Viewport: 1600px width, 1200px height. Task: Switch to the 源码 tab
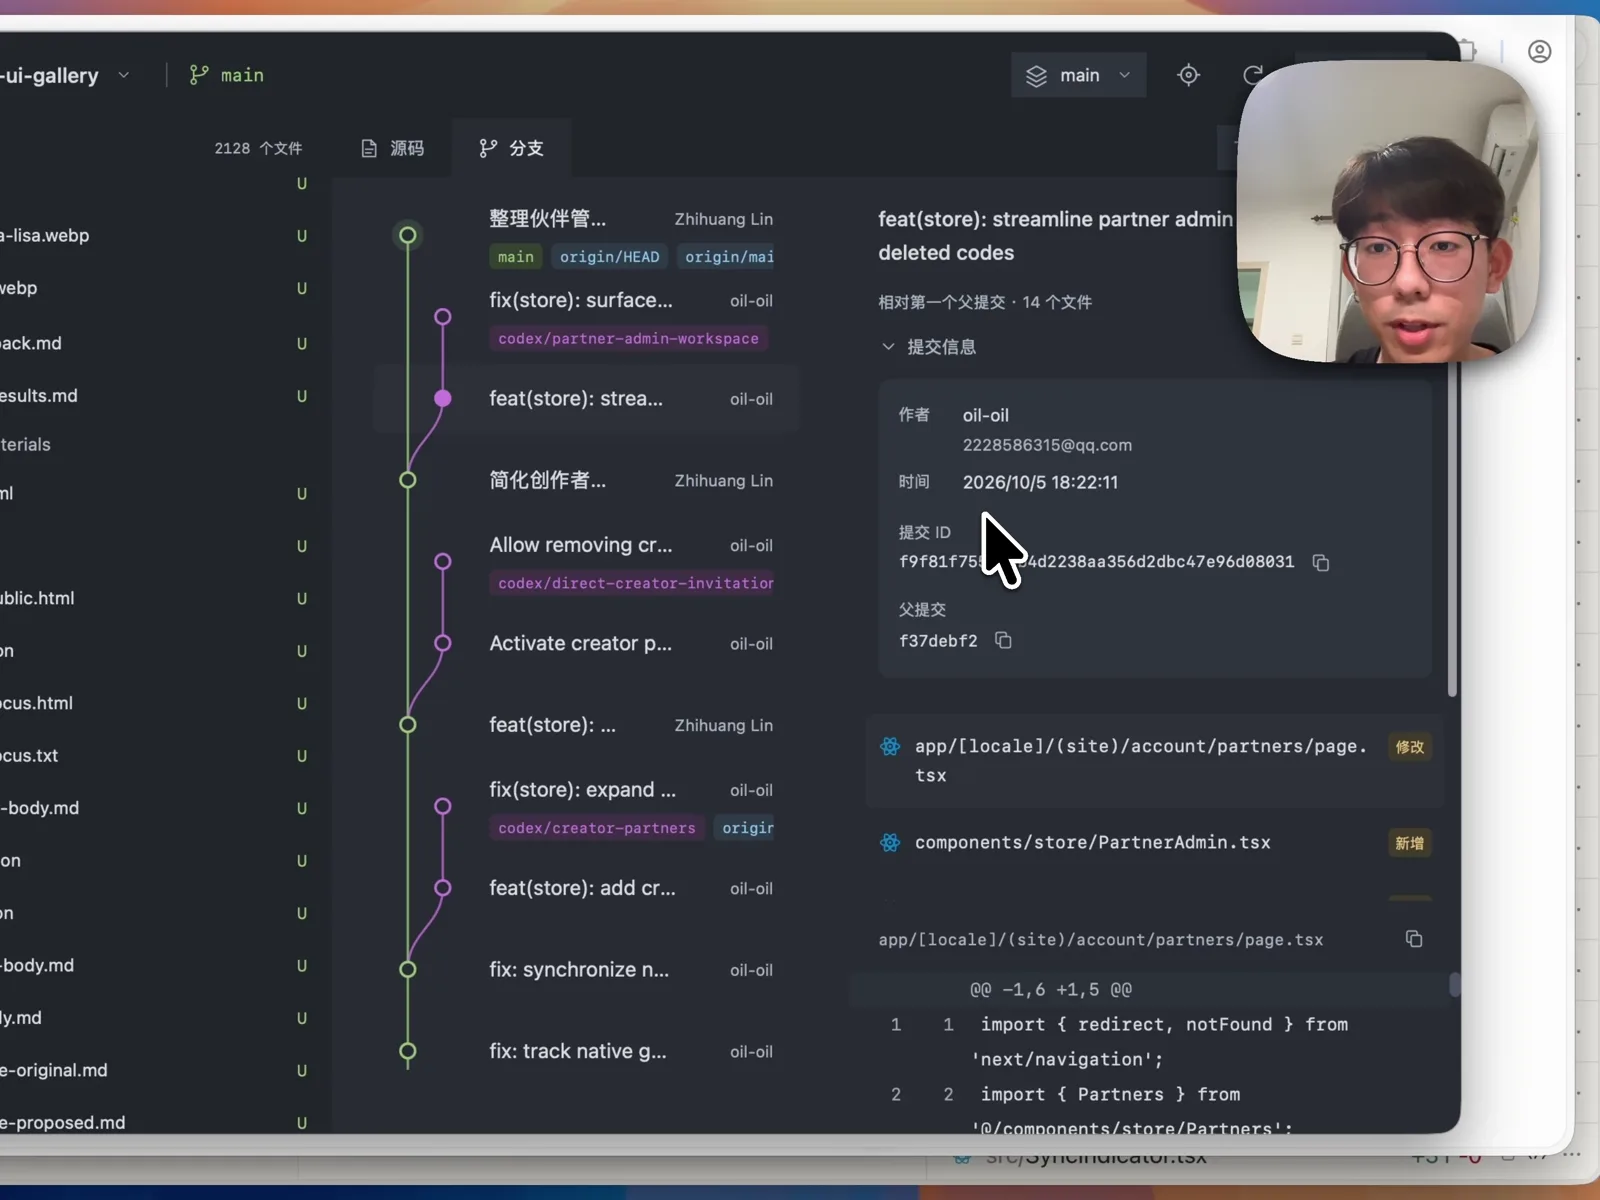(392, 148)
